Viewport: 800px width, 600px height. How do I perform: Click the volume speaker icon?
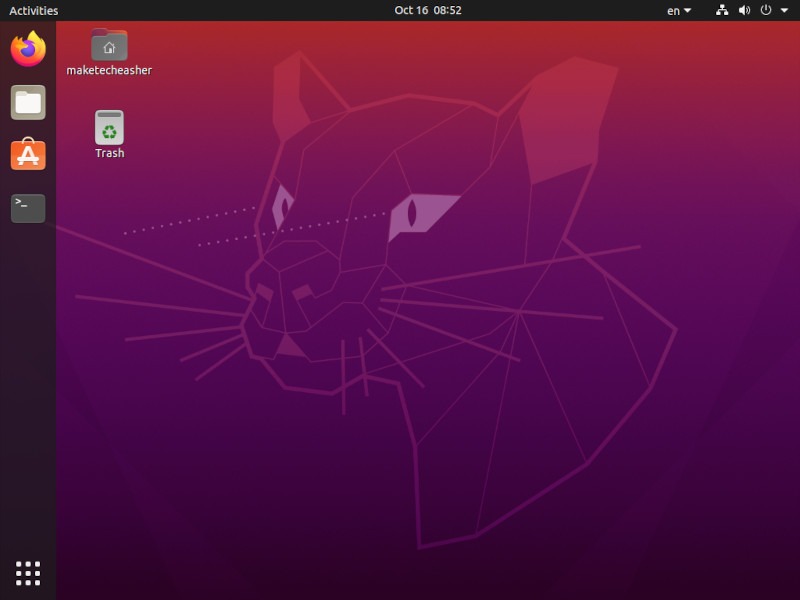[x=744, y=11]
